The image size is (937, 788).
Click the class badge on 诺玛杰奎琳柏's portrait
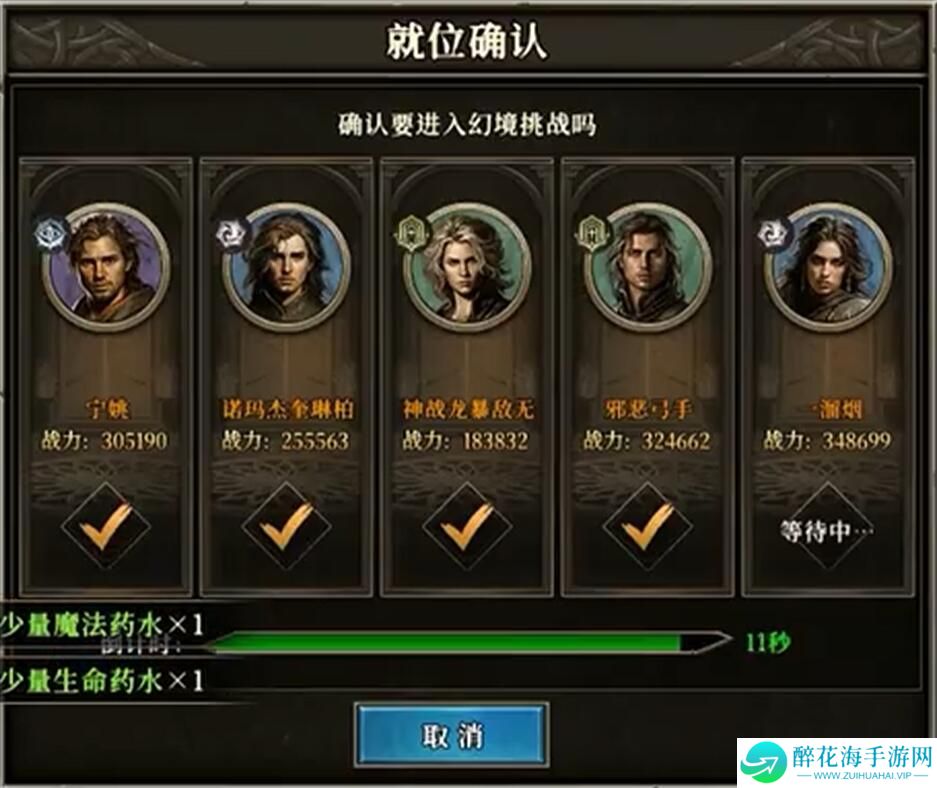pos(230,234)
